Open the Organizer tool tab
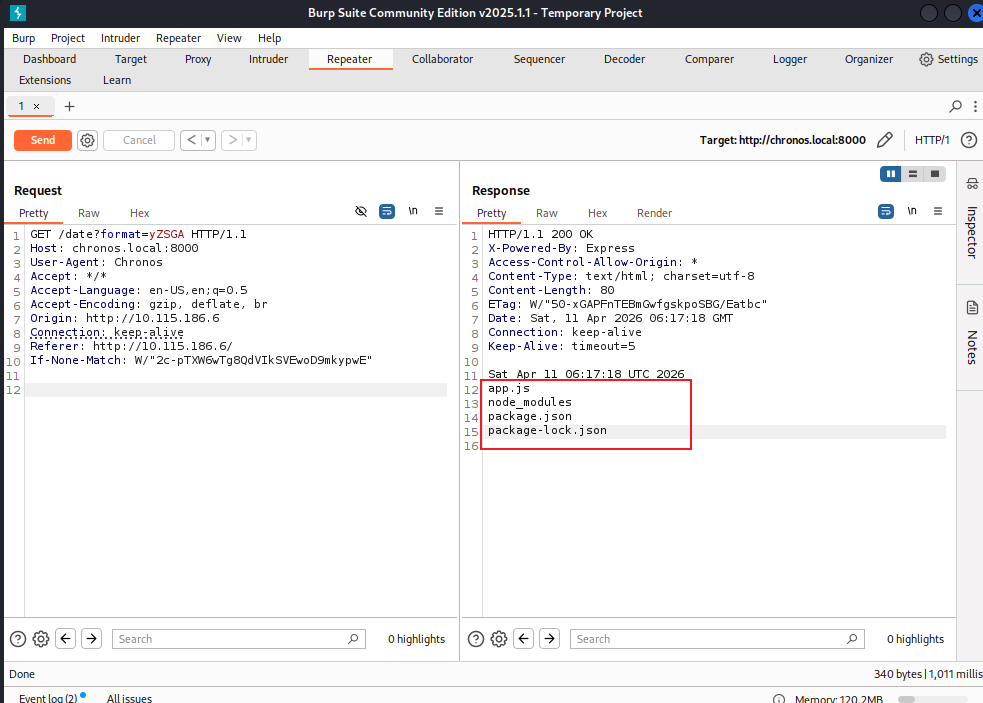 (x=869, y=59)
